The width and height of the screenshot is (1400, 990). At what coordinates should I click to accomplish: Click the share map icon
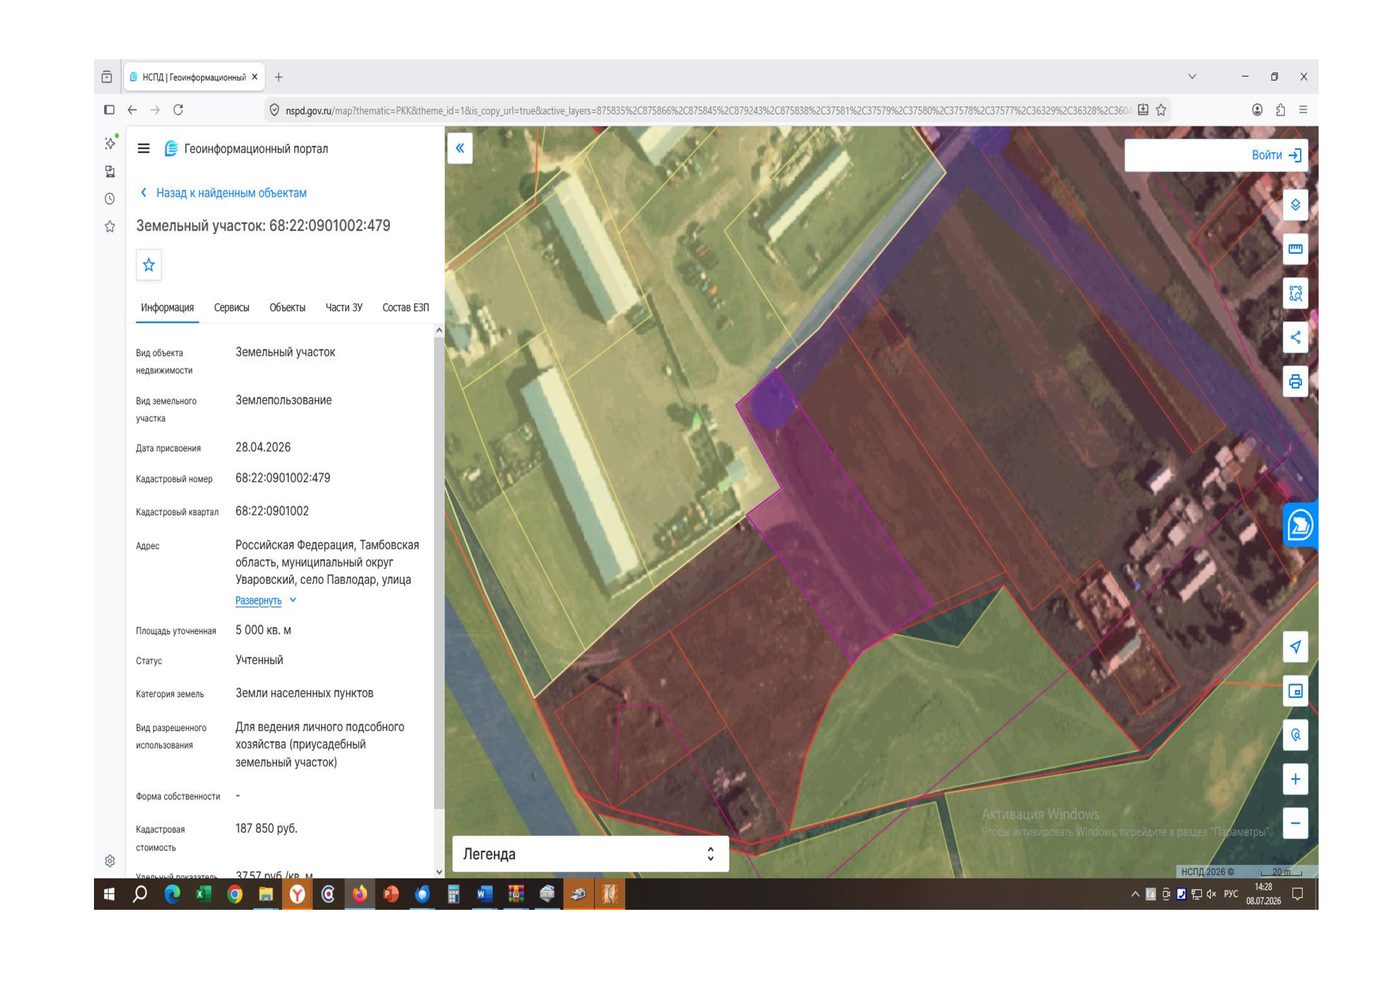[x=1295, y=337]
